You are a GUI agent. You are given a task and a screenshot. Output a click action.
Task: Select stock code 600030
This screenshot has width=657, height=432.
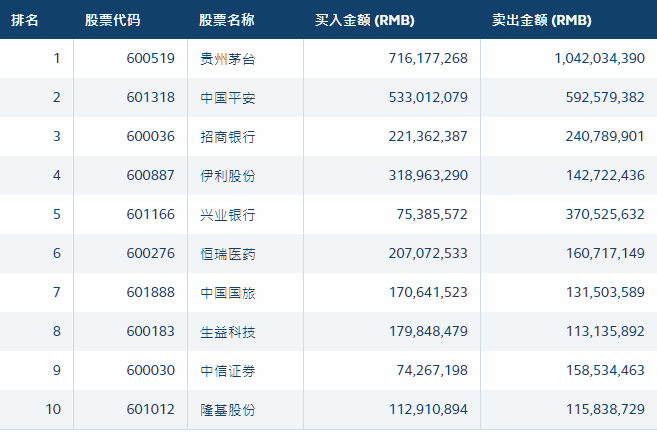(150, 370)
